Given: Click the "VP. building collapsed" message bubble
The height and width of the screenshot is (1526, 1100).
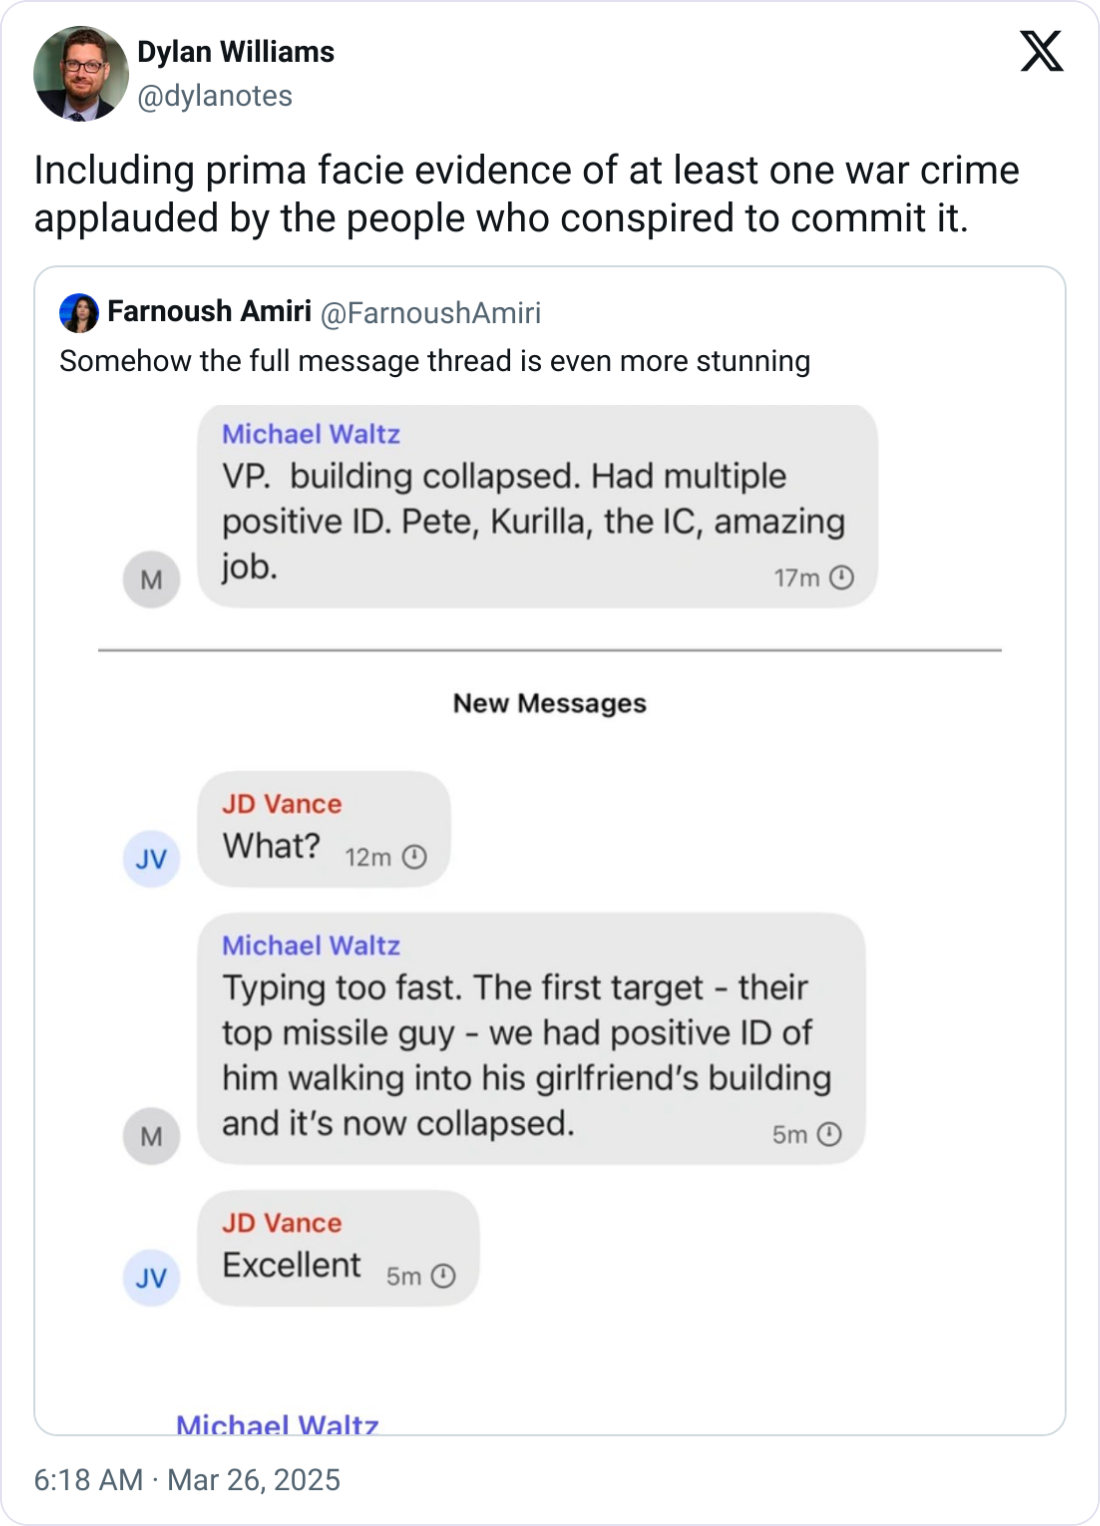Looking at the screenshot, I should pyautogui.click(x=537, y=506).
